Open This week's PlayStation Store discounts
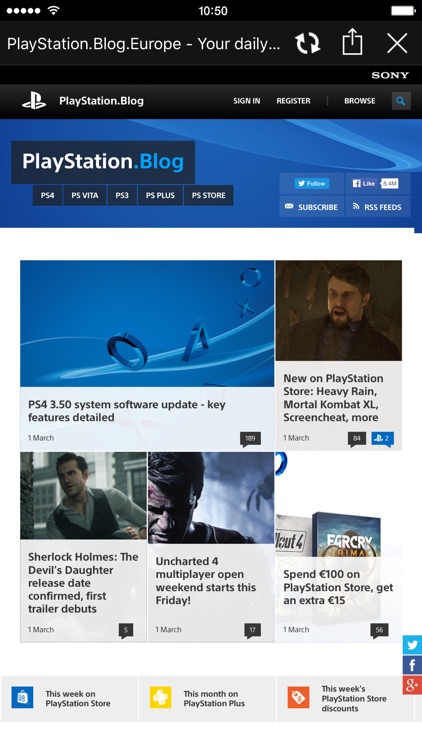Viewport: 422px width, 750px height. click(x=345, y=699)
